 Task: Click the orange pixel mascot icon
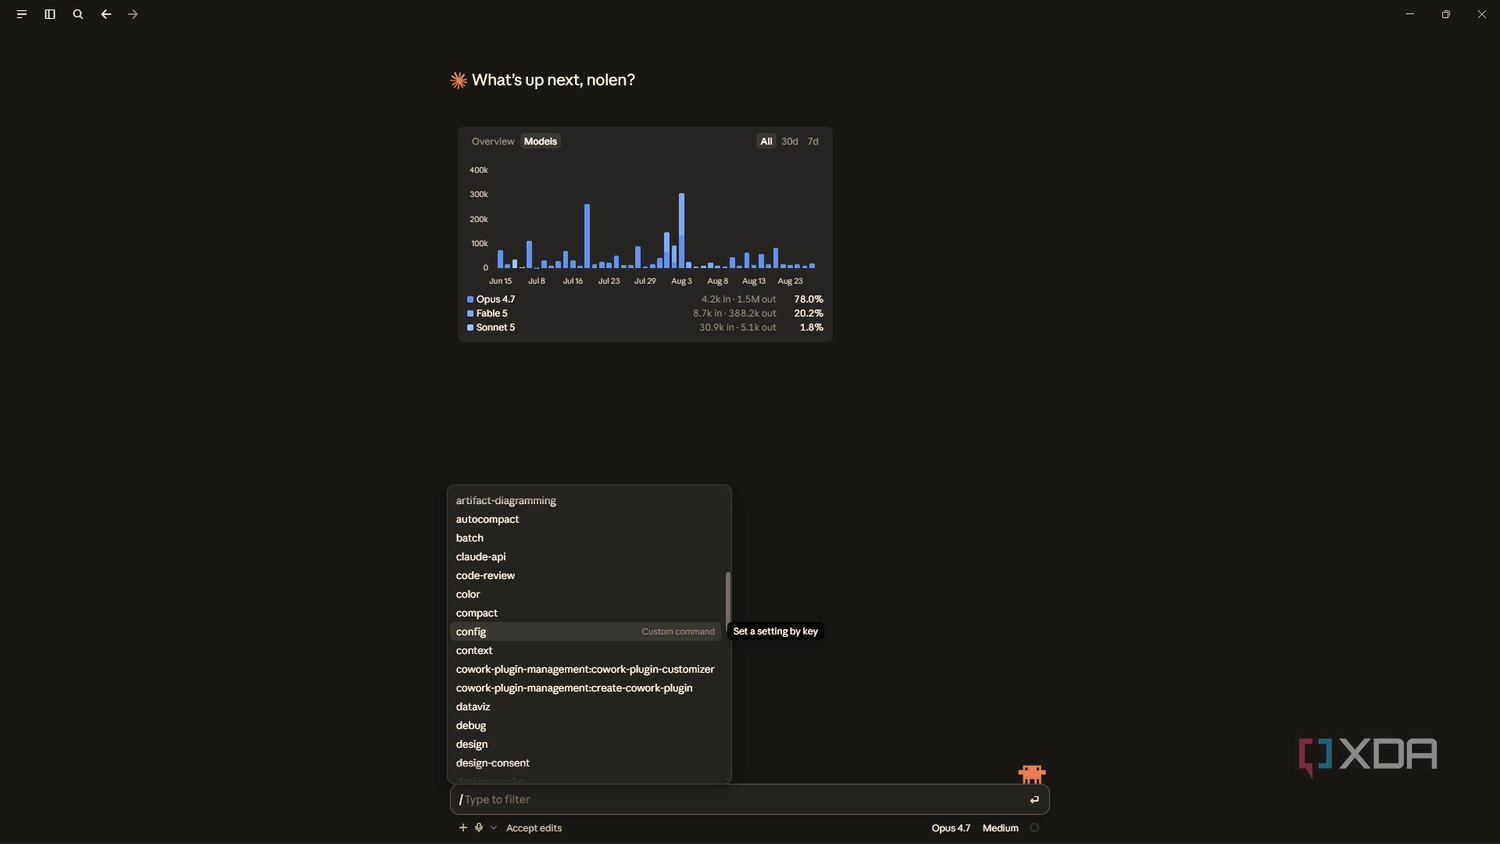[1032, 774]
